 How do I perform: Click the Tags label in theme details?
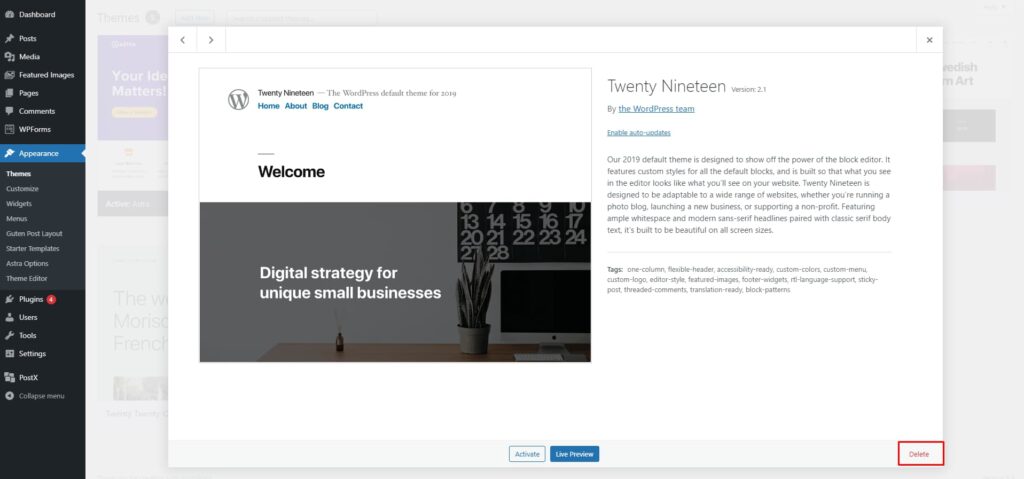point(615,269)
